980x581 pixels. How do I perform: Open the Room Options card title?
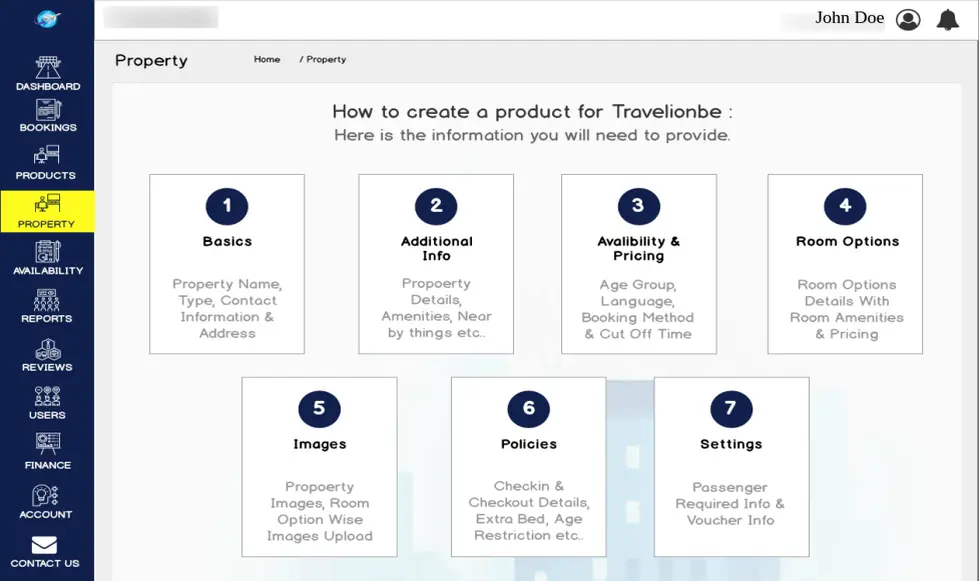click(848, 241)
